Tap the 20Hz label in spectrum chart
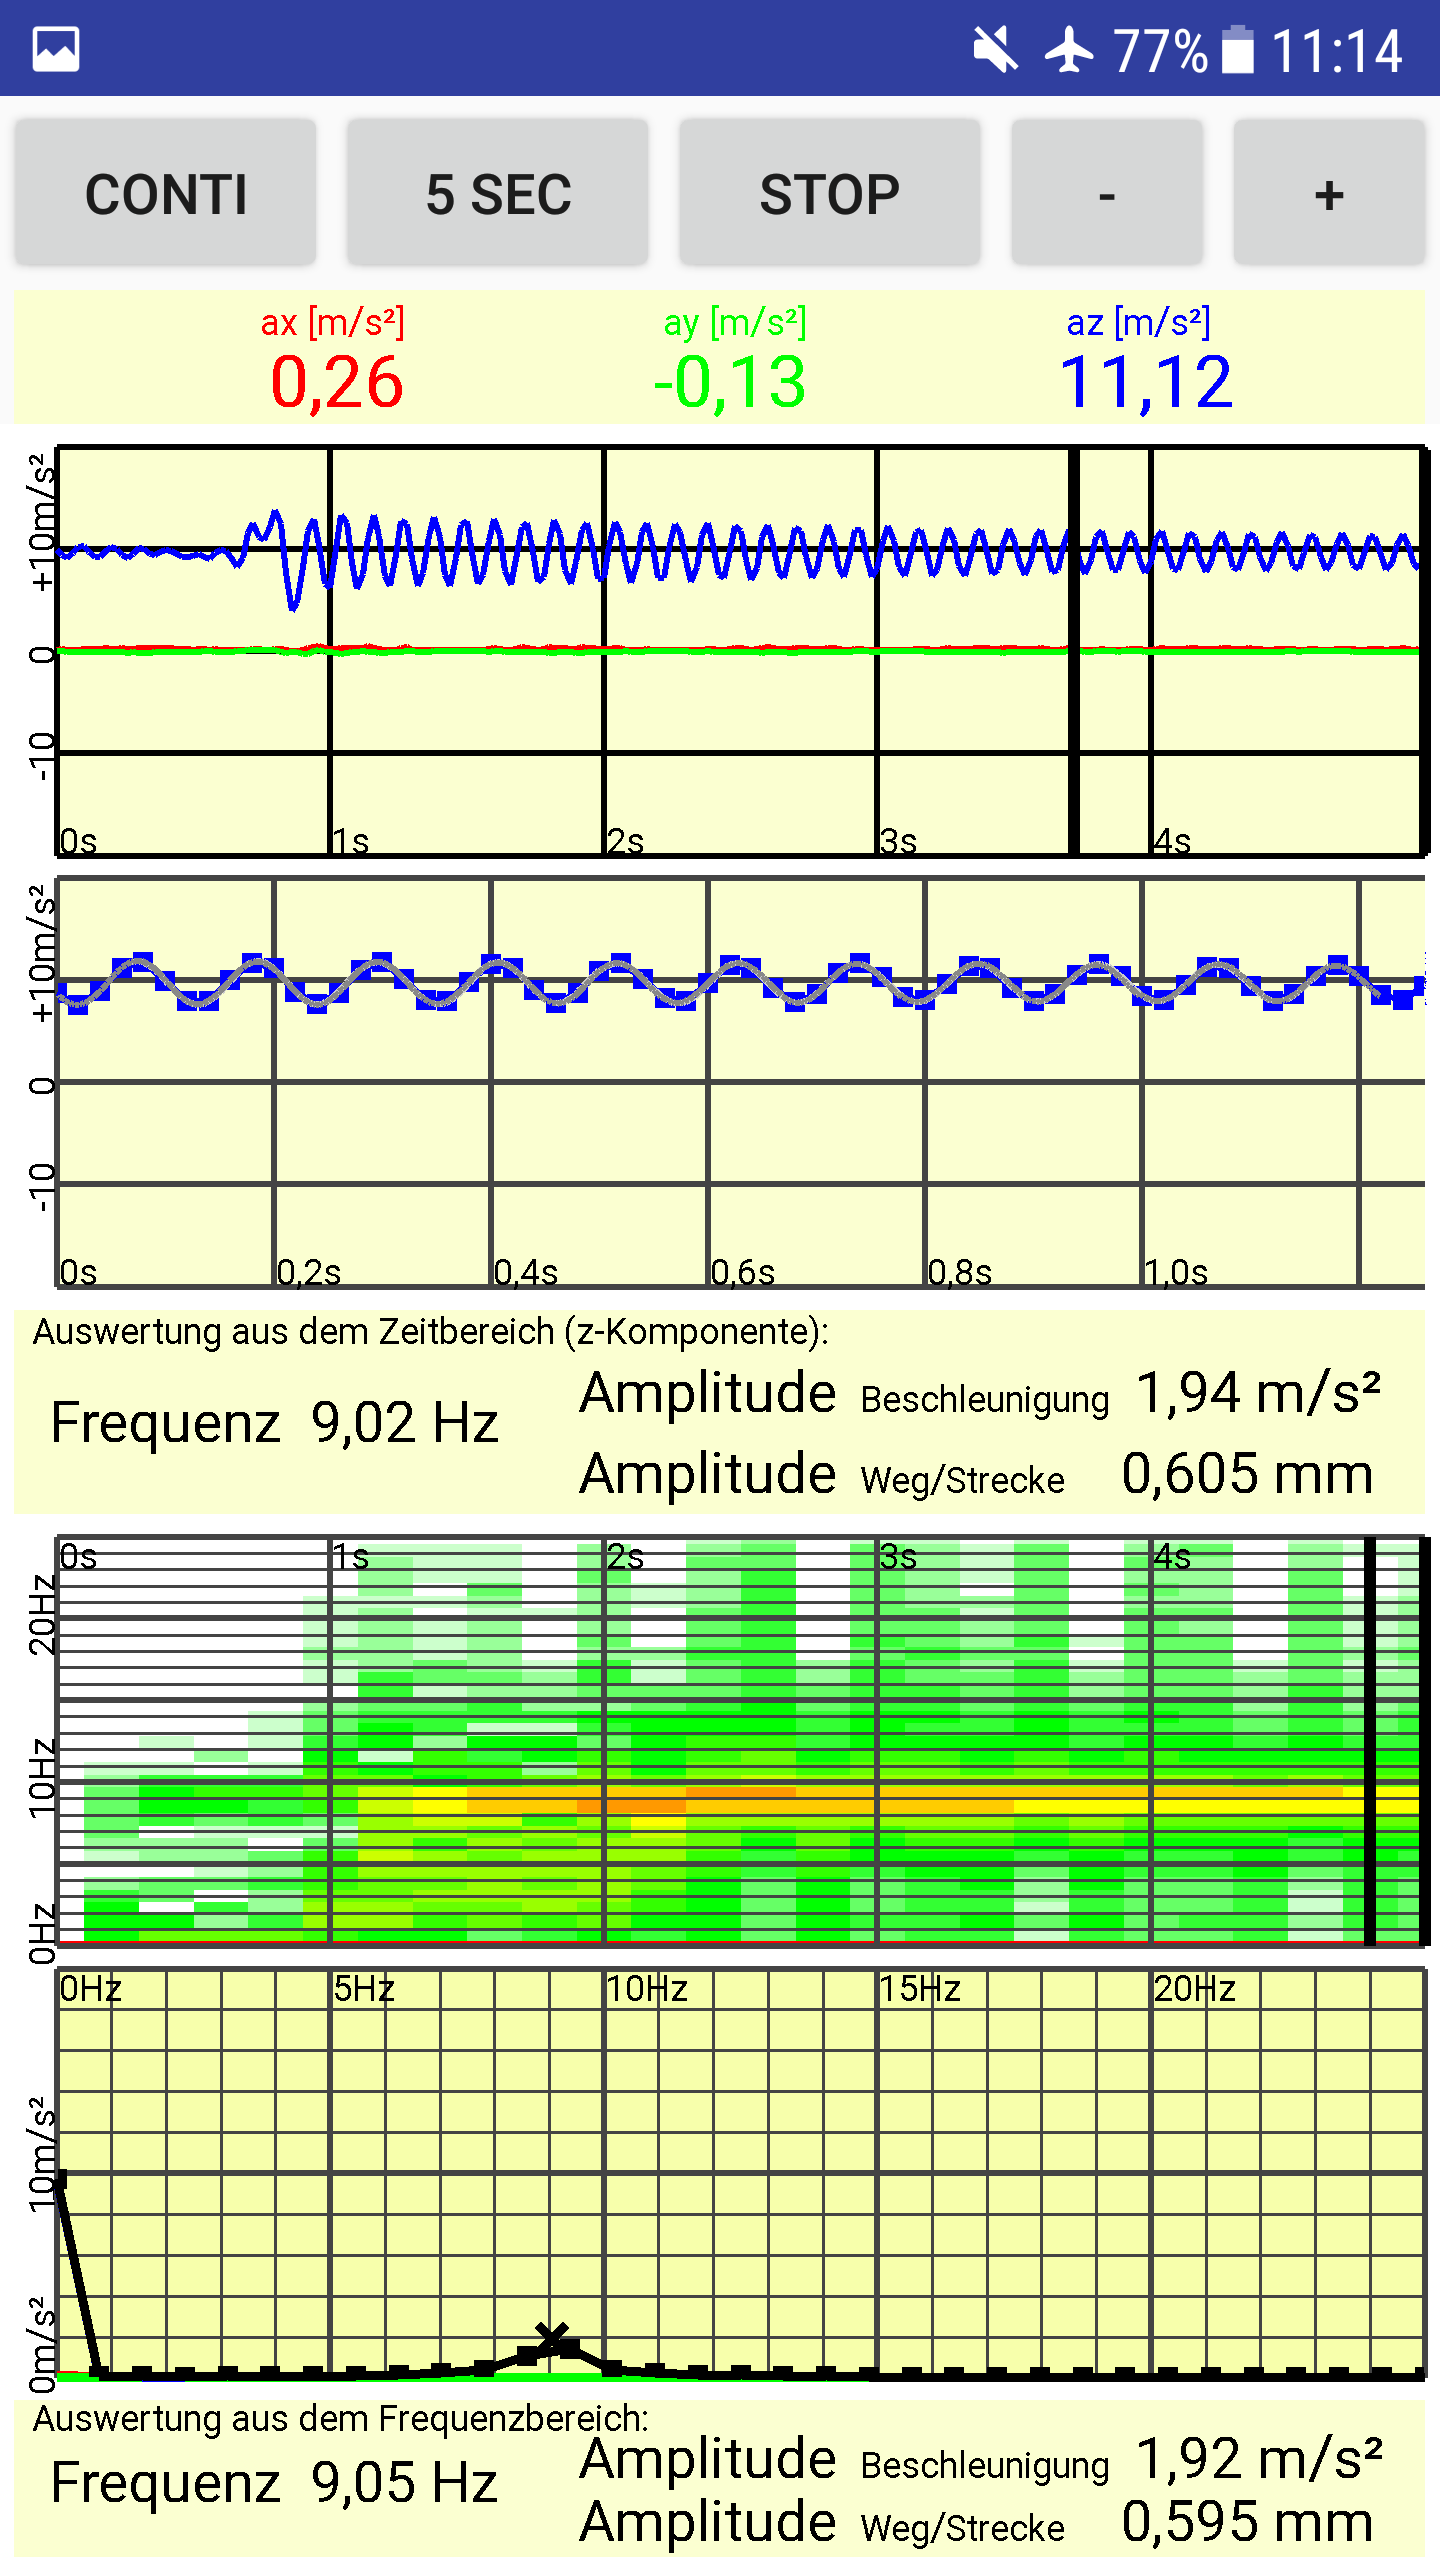The height and width of the screenshot is (2560, 1440). [1195, 1989]
